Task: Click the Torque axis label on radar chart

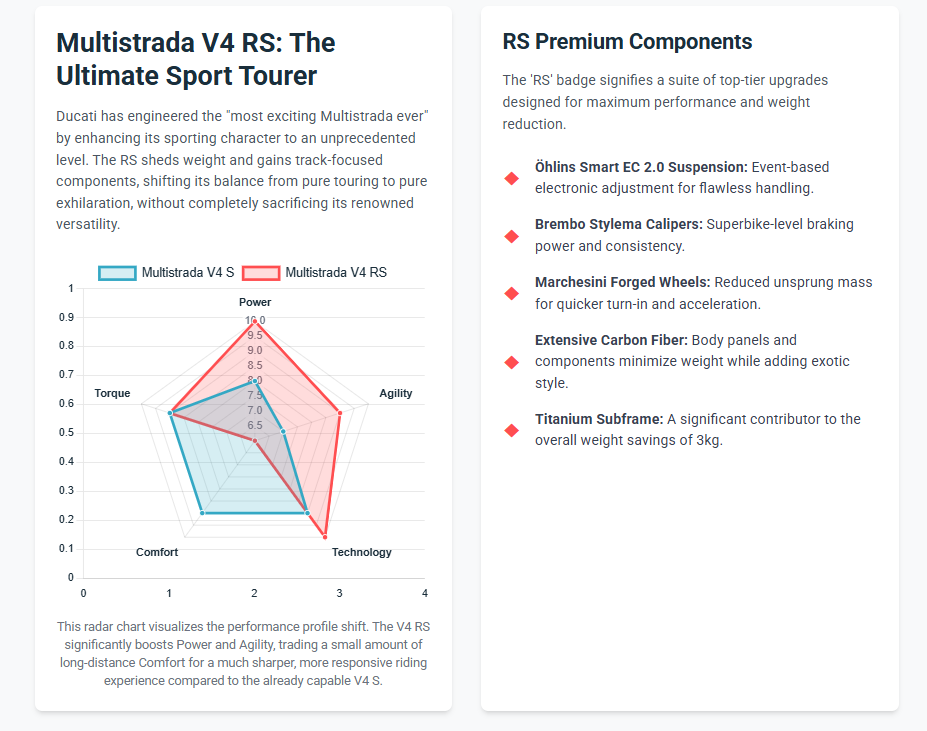Action: tap(112, 394)
